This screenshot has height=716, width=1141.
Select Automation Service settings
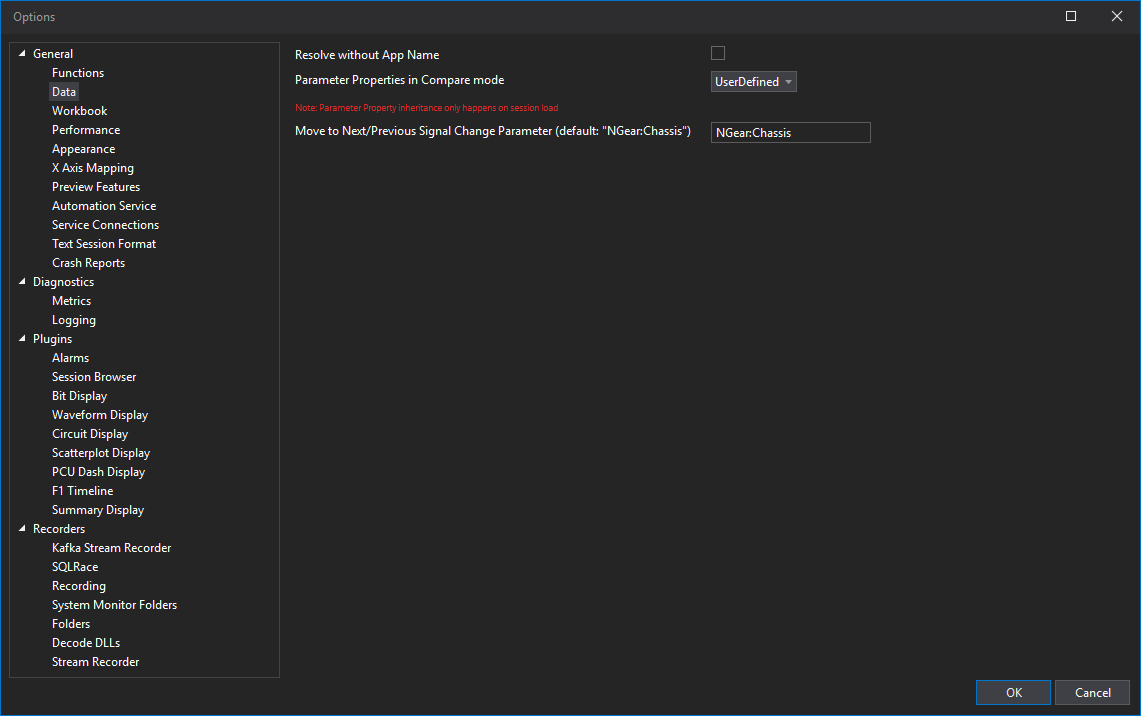coord(104,206)
